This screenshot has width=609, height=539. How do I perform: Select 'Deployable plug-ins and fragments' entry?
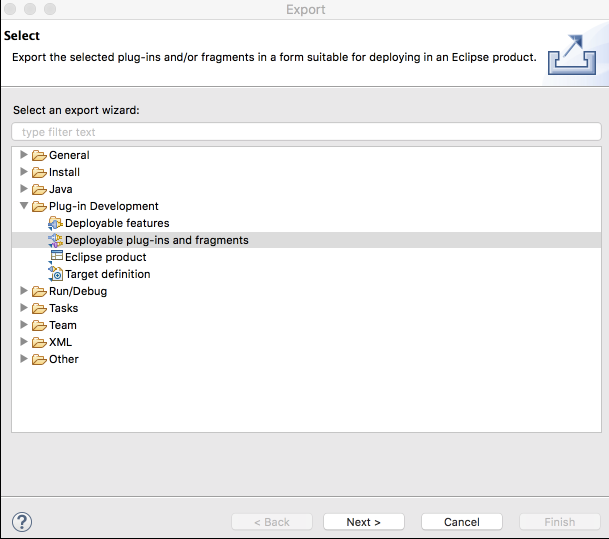pos(157,240)
